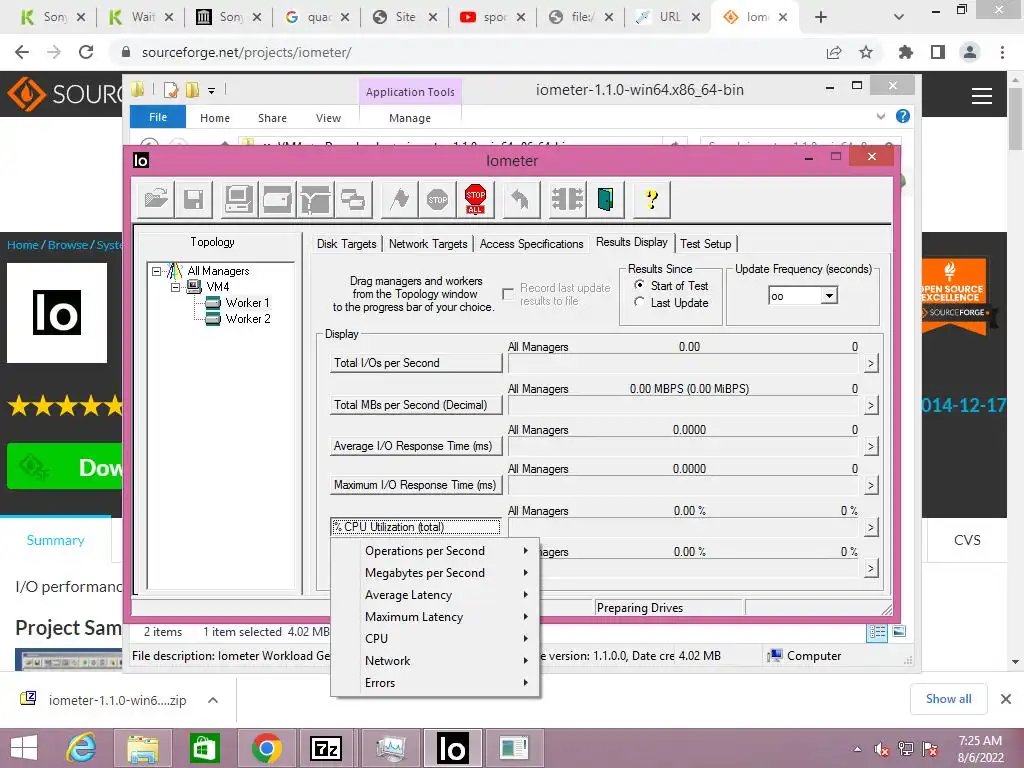This screenshot has width=1024, height=768.
Task: Switch to Network Targets tab
Action: click(x=428, y=244)
